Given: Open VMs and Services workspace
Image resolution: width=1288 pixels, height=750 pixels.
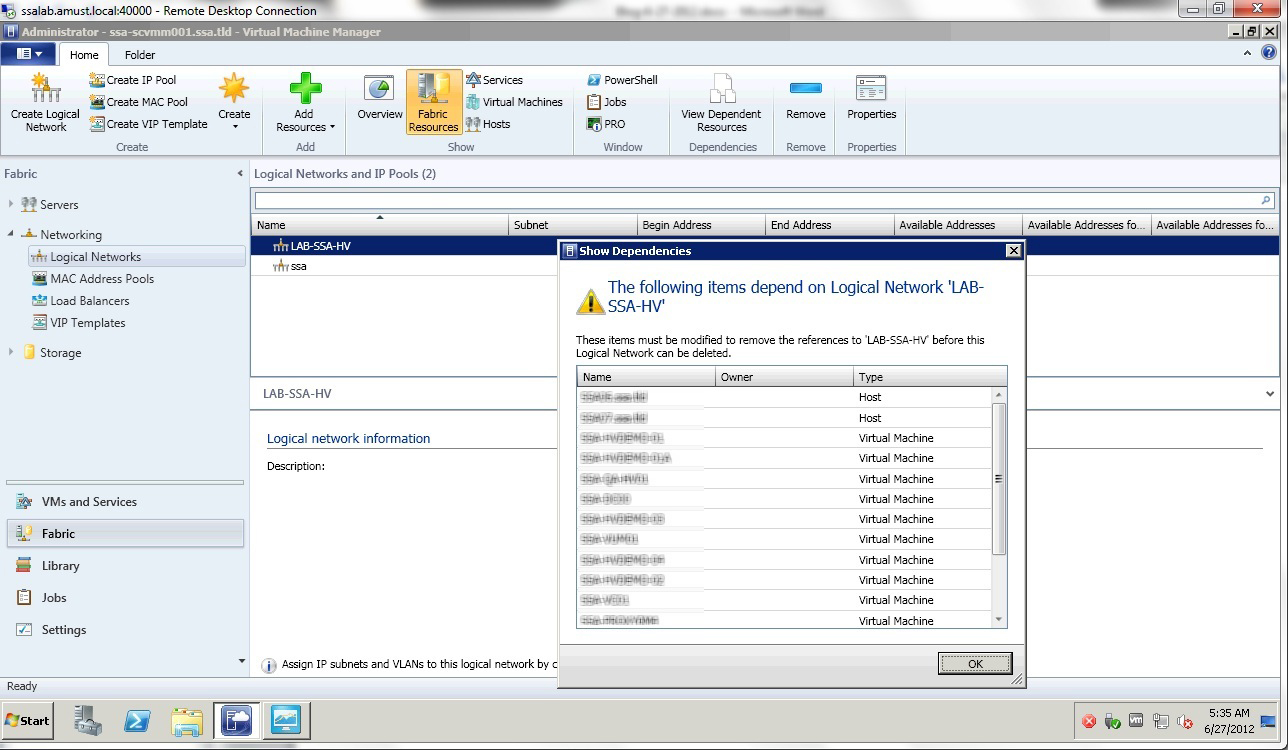Looking at the screenshot, I should pyautogui.click(x=125, y=502).
